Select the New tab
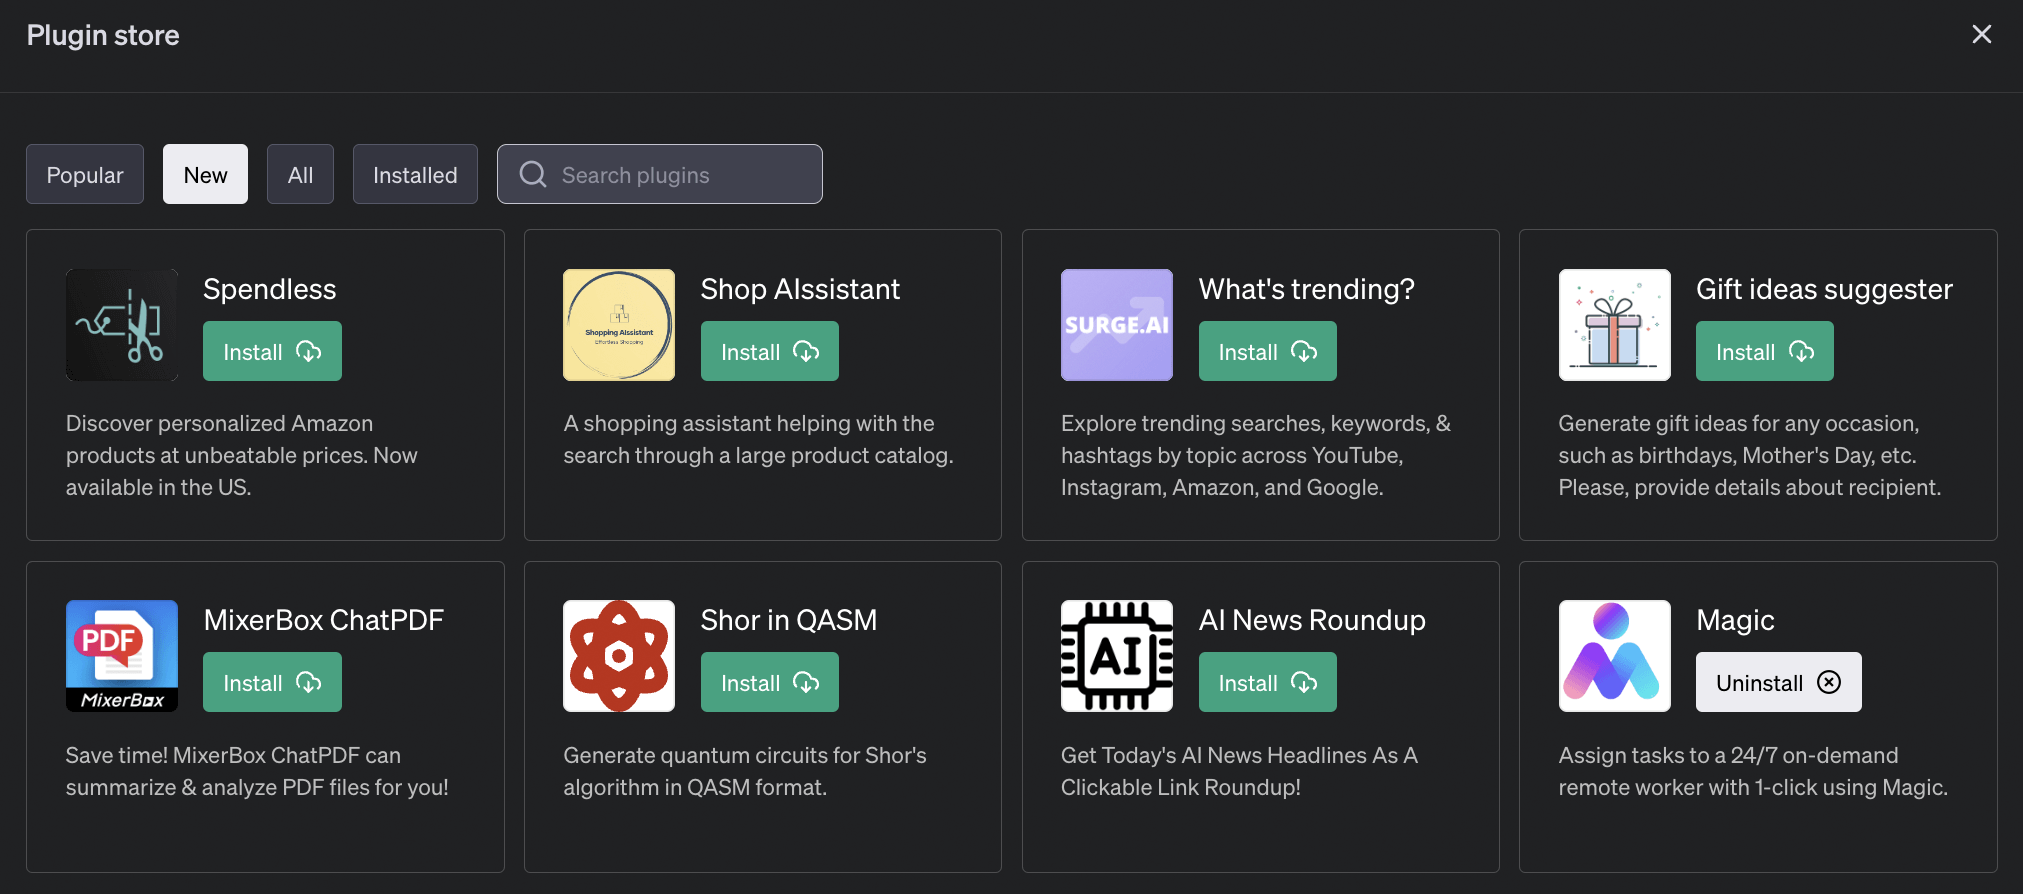Image resolution: width=2023 pixels, height=894 pixels. 205,174
